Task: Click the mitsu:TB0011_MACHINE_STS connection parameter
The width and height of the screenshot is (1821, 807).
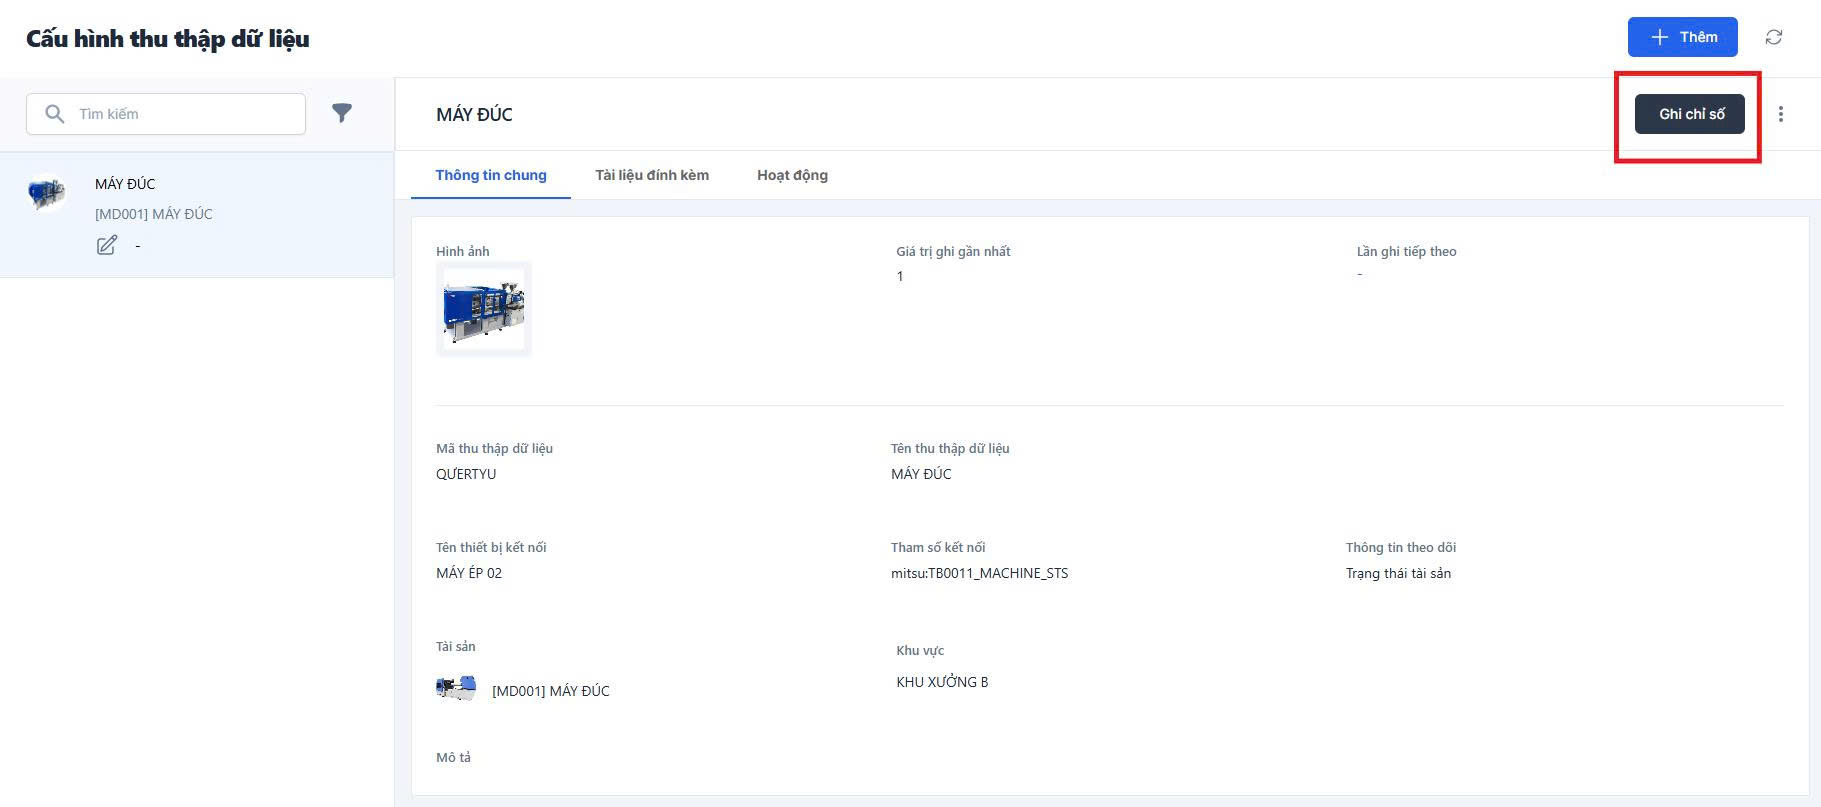Action: click(x=979, y=573)
